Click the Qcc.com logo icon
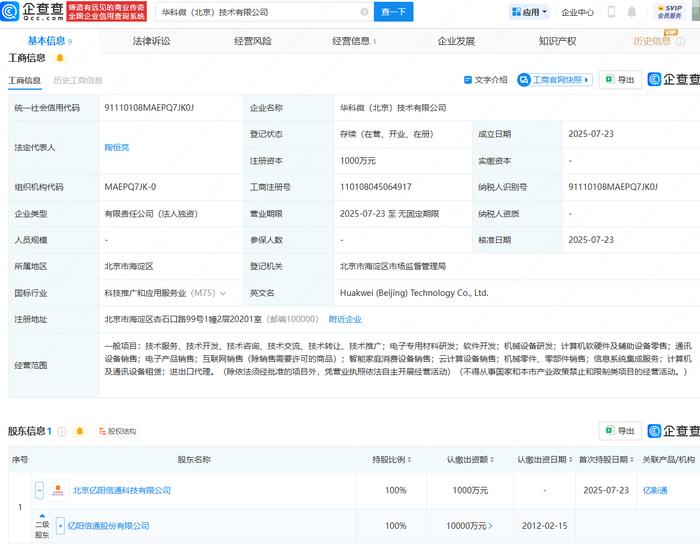This screenshot has width=700, height=544. (x=9, y=12)
